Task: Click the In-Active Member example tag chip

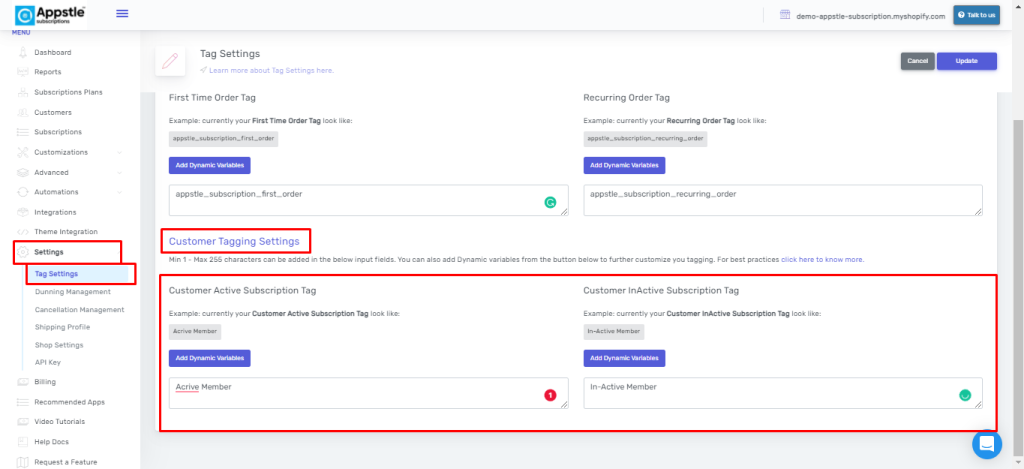Action: point(614,331)
